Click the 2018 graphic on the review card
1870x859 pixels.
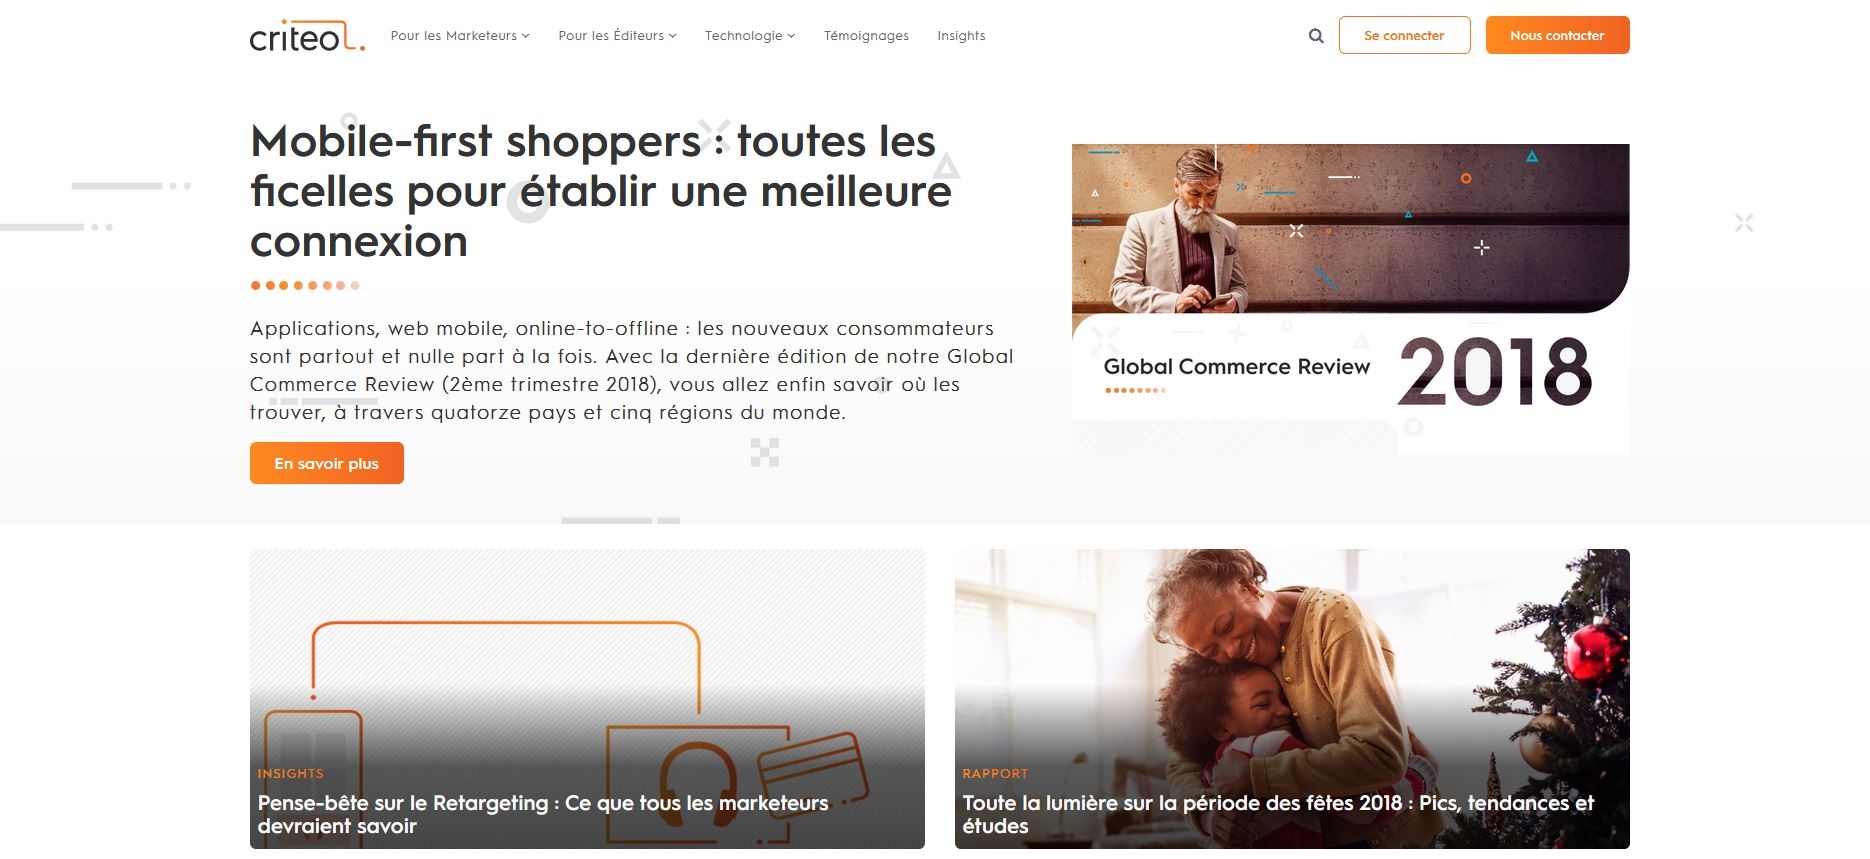tap(1494, 372)
